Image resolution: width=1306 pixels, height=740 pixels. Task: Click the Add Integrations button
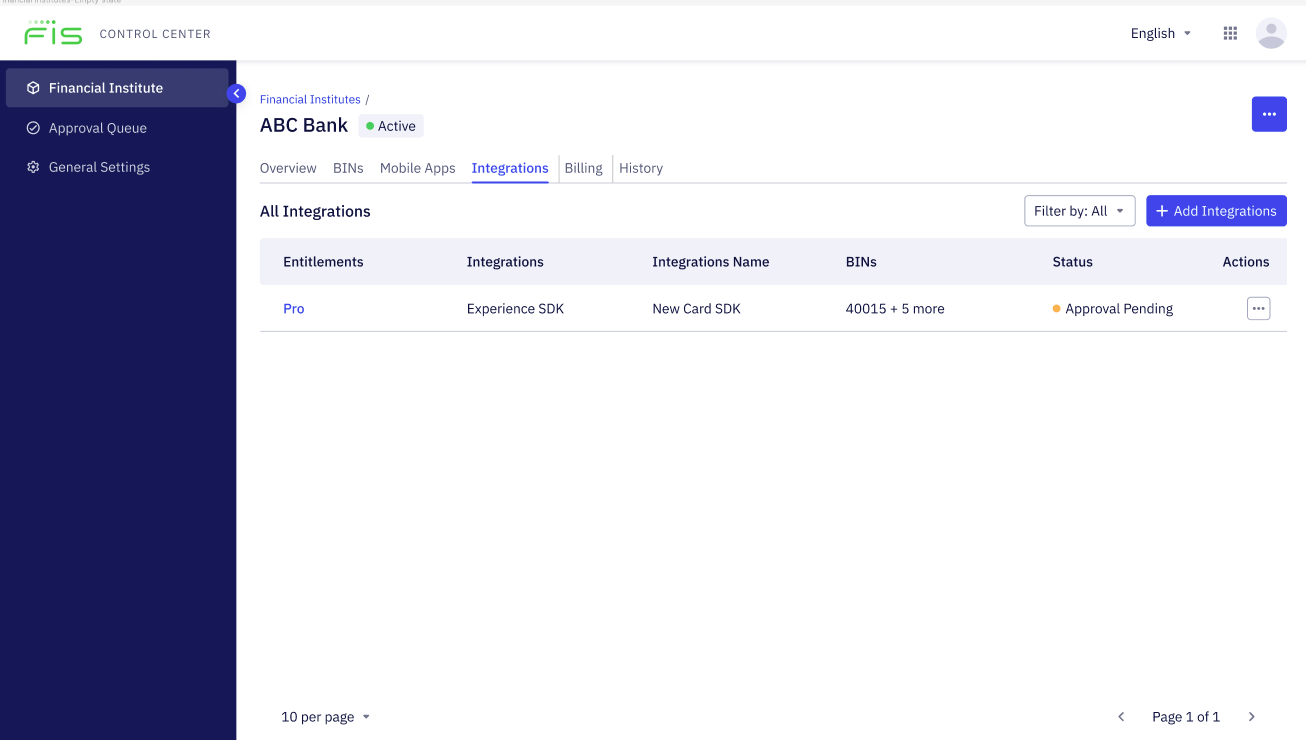click(1216, 210)
